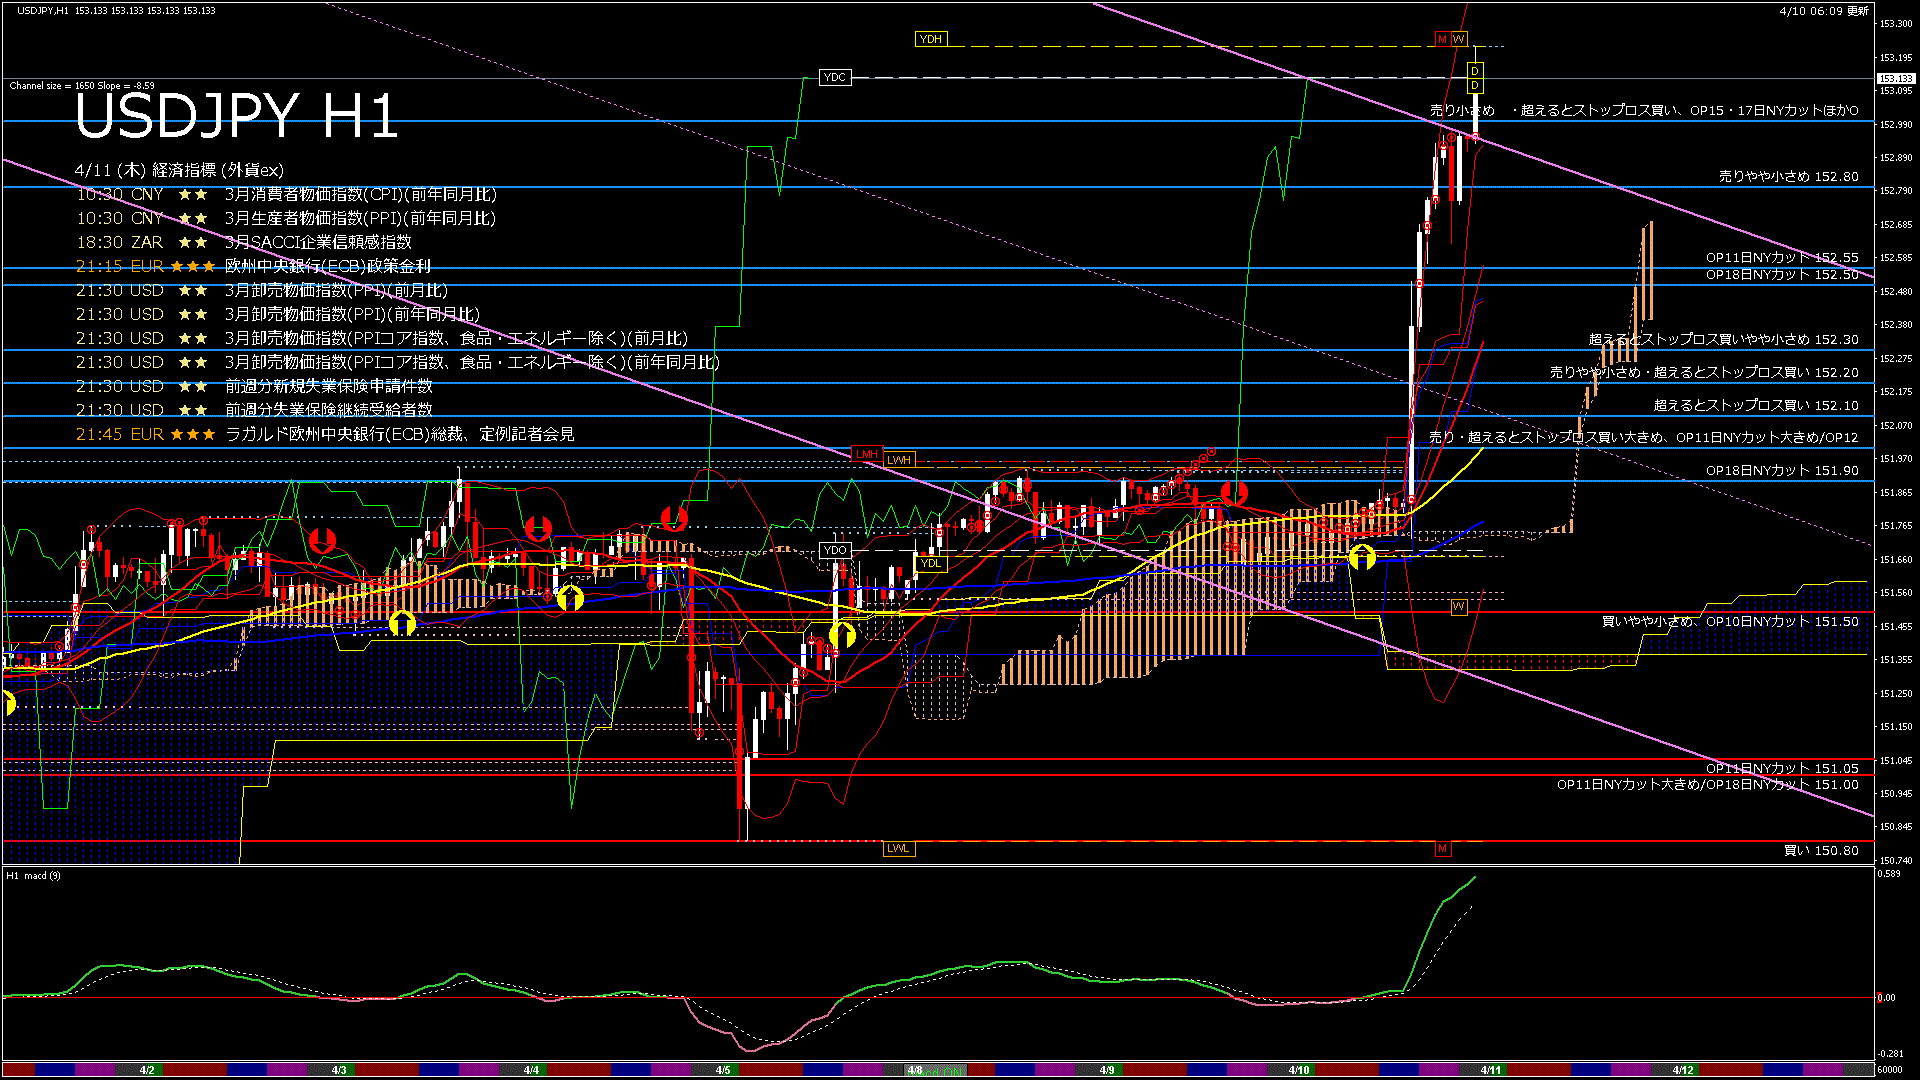
Task: Click the rightmost yellow up-arrow signal circle
Action: pyautogui.click(x=1362, y=557)
